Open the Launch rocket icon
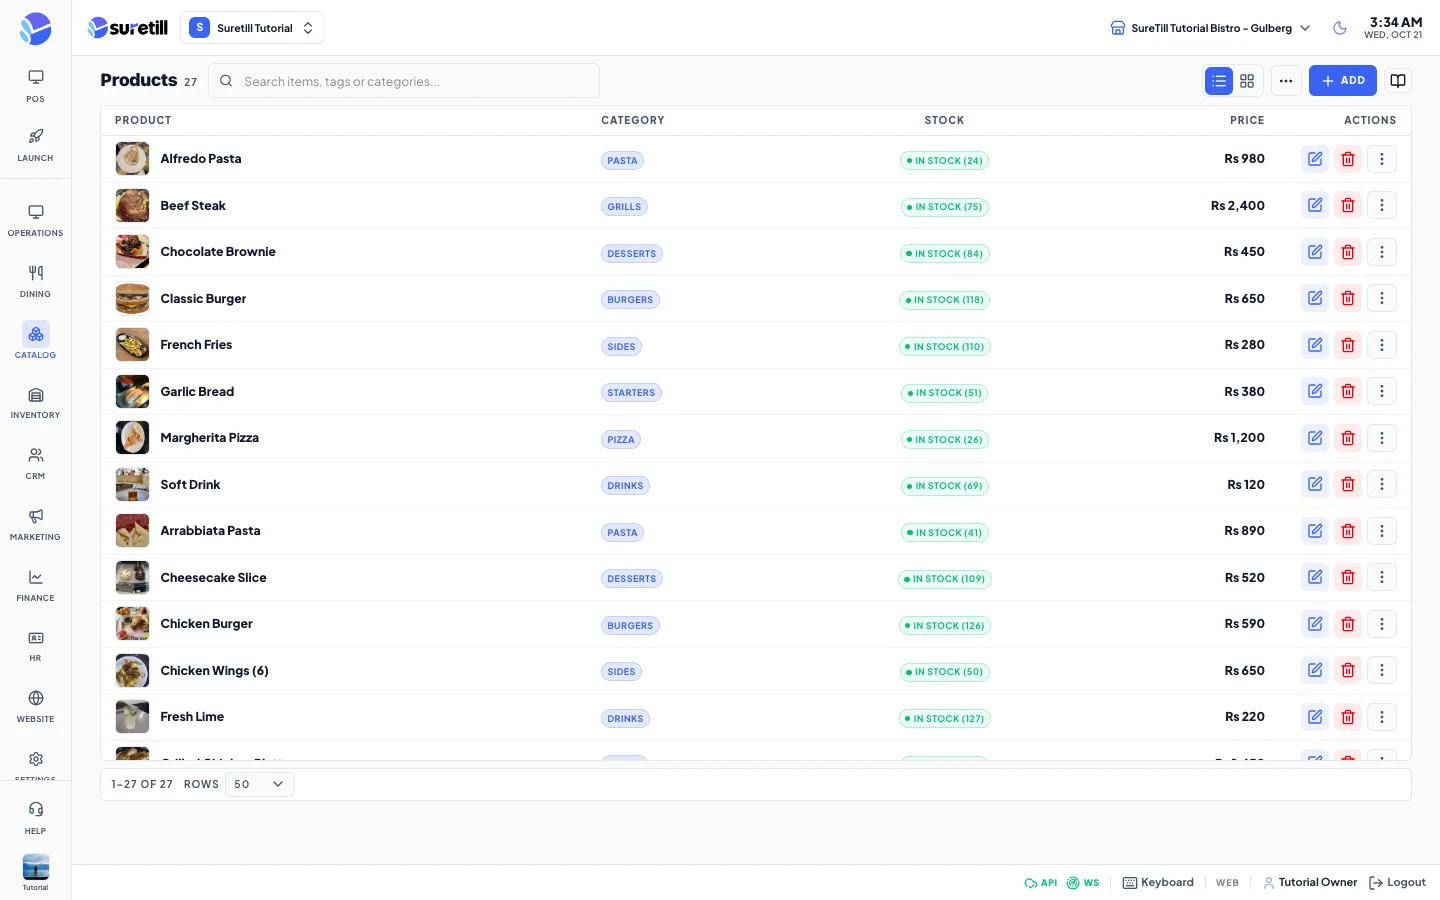The width and height of the screenshot is (1440, 900). [35, 145]
